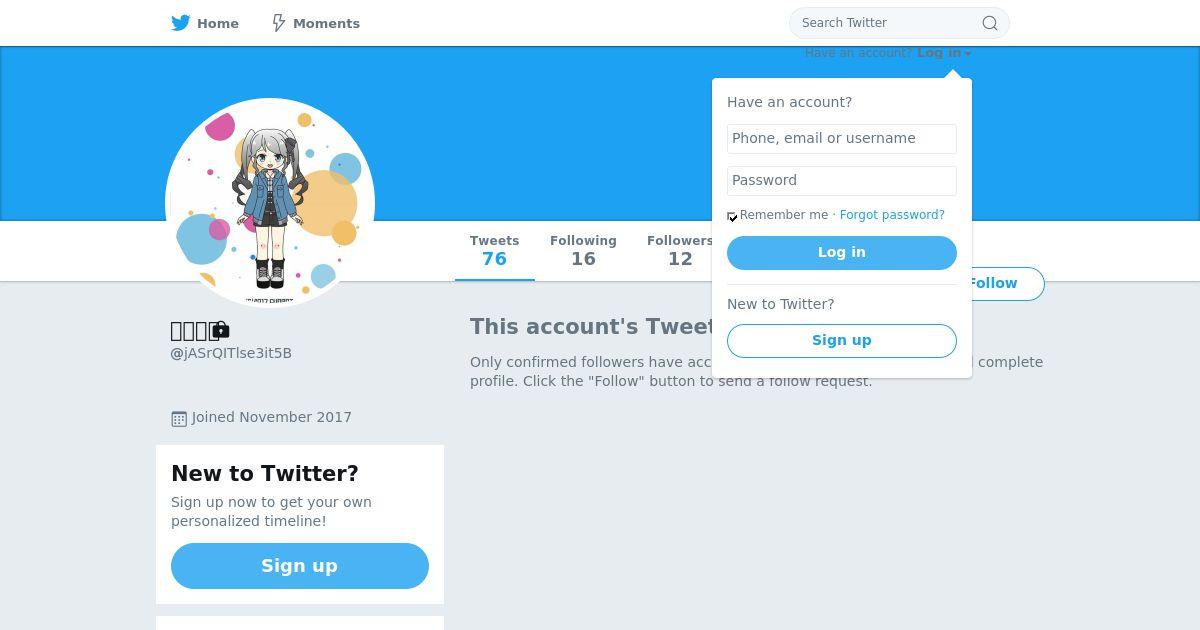The width and height of the screenshot is (1200, 630).
Task: Click the blue Log in button
Action: 842,253
